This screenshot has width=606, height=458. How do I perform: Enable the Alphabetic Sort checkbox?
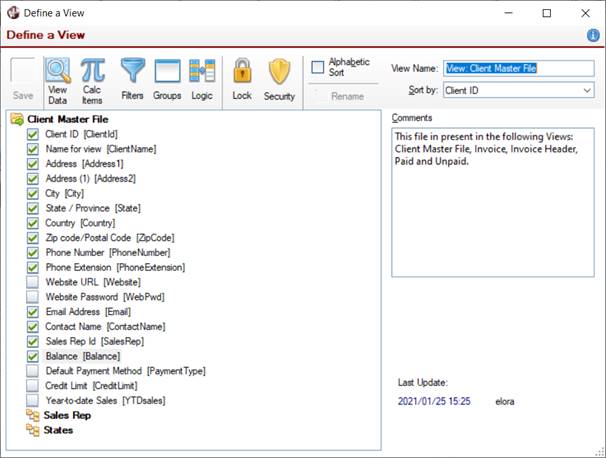tap(318, 68)
